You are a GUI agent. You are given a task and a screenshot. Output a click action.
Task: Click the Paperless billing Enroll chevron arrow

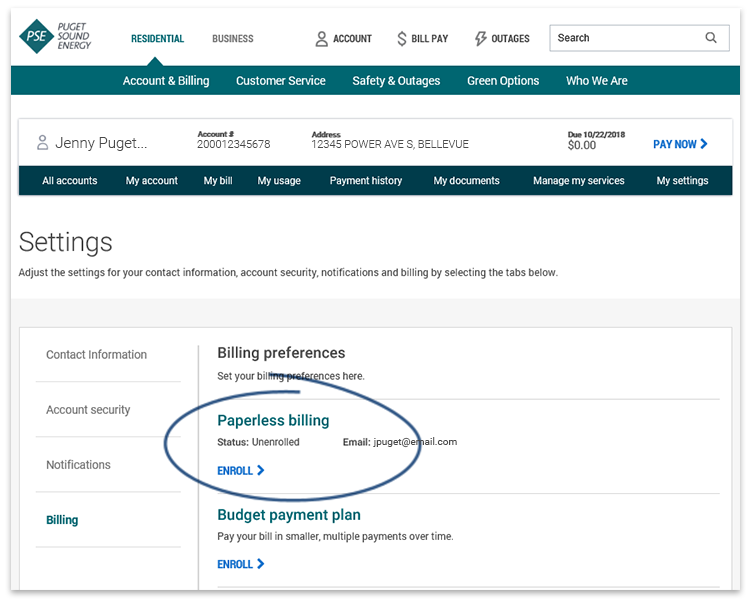tap(261, 470)
